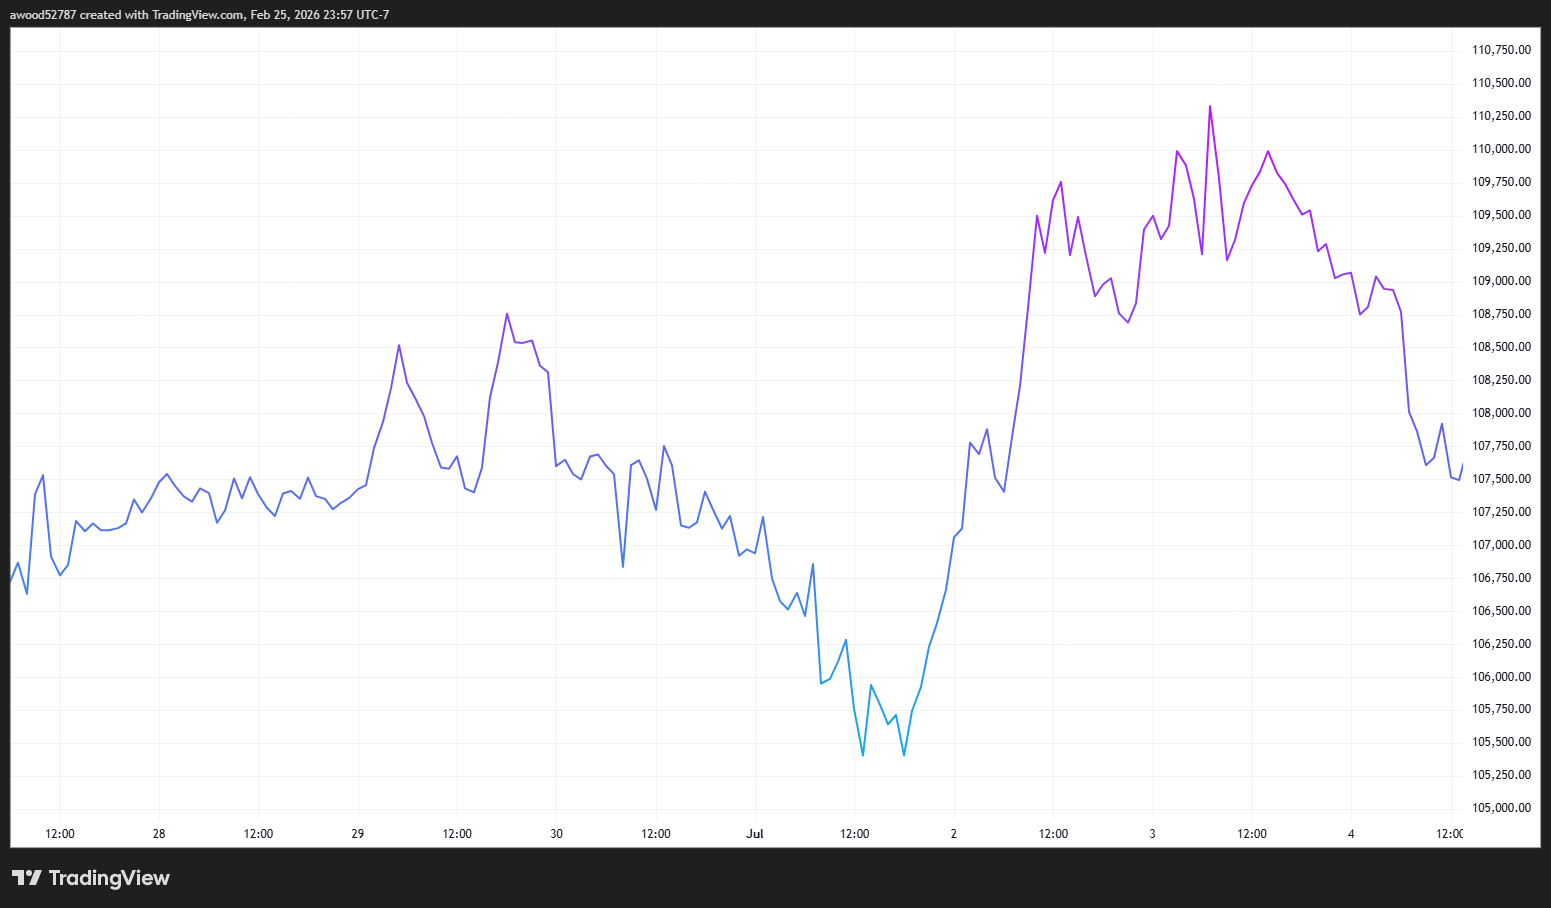Click the 30 date label on time axis
1551x908 pixels.
click(x=557, y=834)
